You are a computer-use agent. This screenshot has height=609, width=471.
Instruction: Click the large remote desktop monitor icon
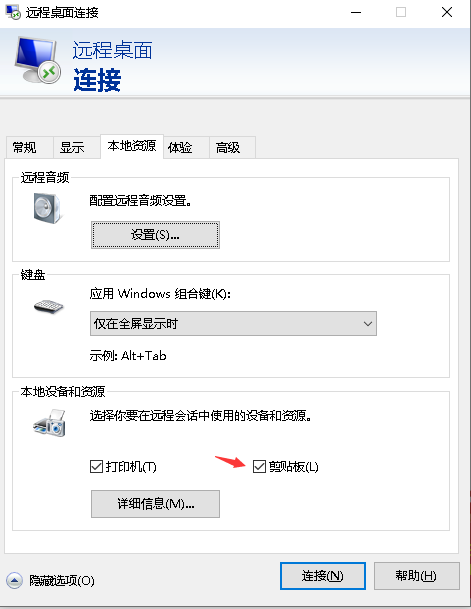(37, 60)
